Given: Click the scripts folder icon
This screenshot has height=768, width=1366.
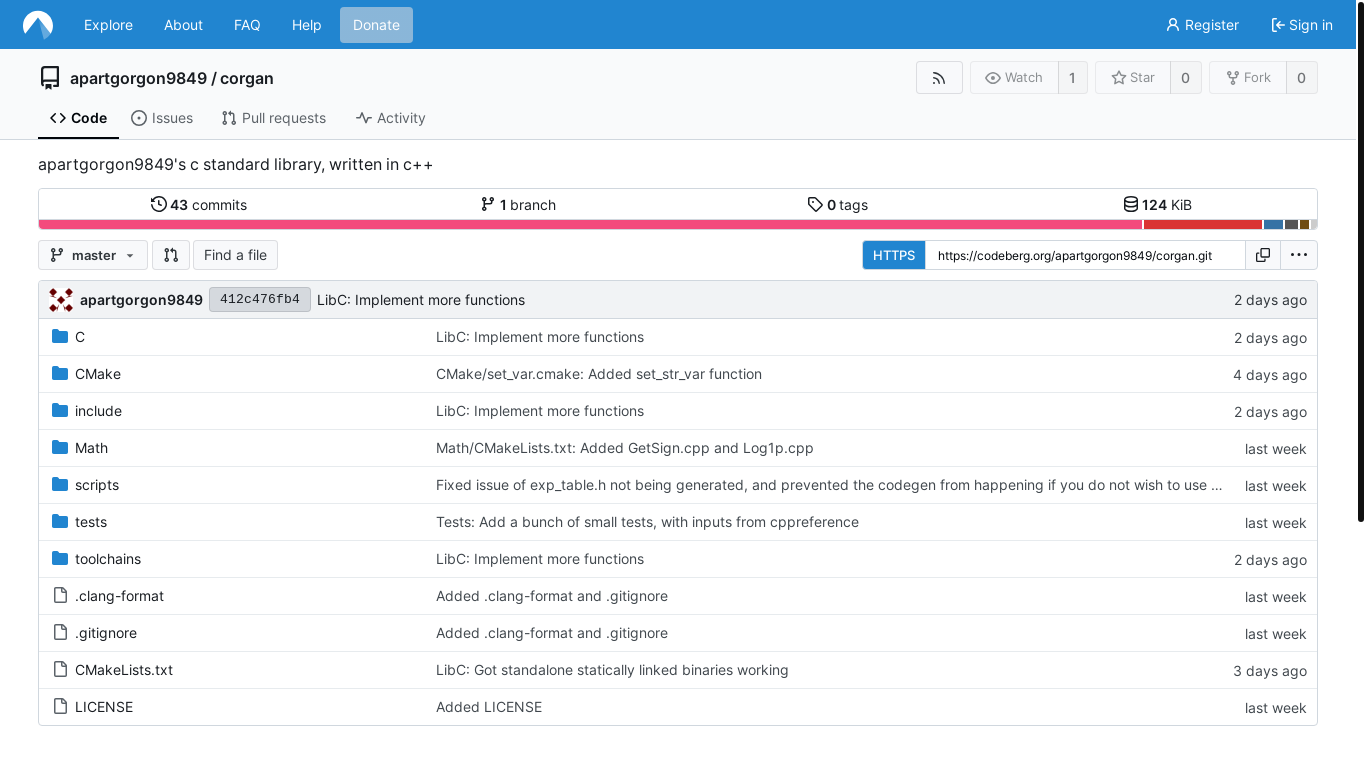Looking at the screenshot, I should click(60, 485).
